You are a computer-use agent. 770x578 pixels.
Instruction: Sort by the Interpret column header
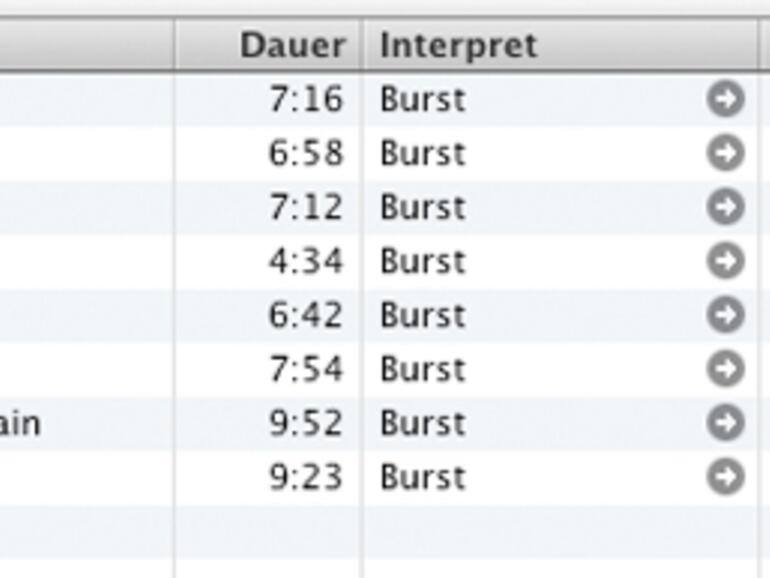(459, 45)
